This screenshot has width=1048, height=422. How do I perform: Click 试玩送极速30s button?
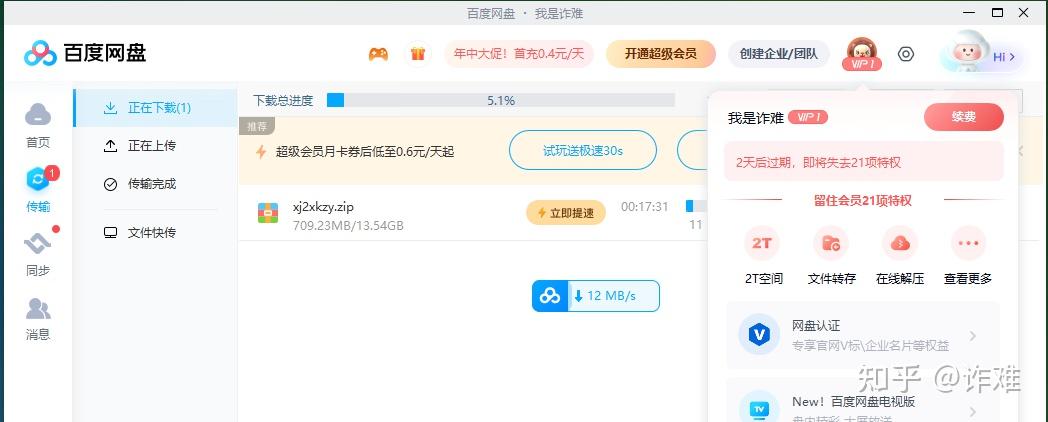583,150
